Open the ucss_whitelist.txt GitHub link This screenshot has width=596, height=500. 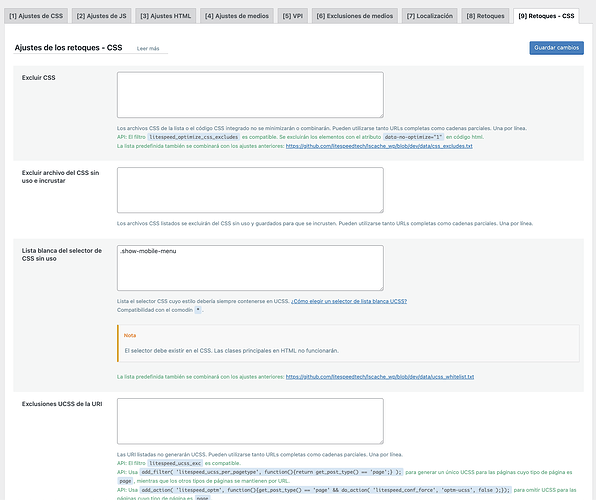point(380,377)
